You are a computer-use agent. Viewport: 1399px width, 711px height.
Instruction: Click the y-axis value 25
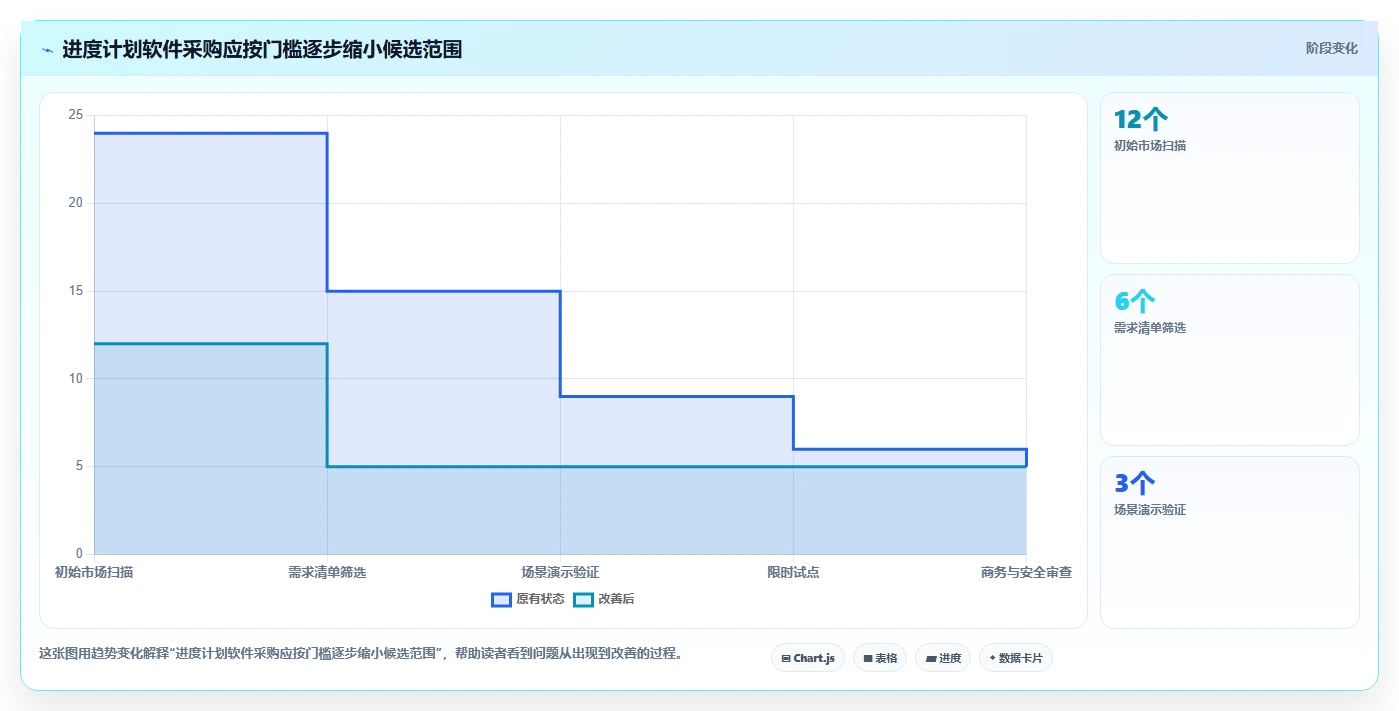point(76,115)
